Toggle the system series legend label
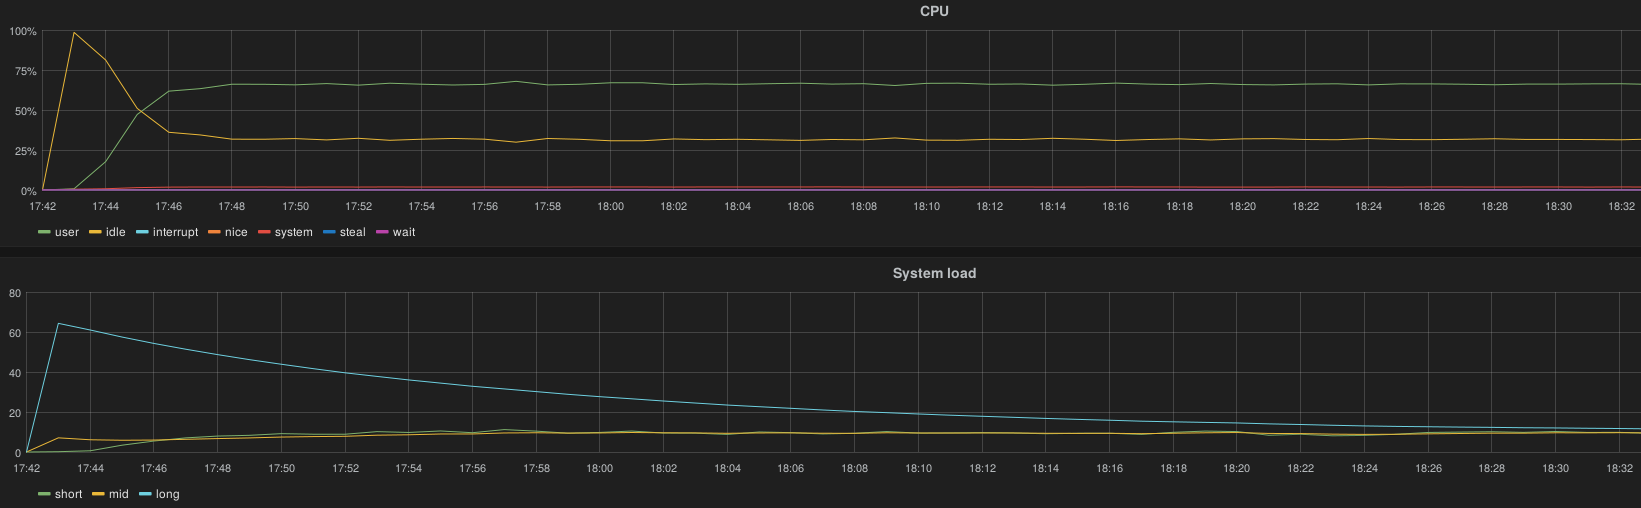1641x508 pixels. tap(293, 232)
